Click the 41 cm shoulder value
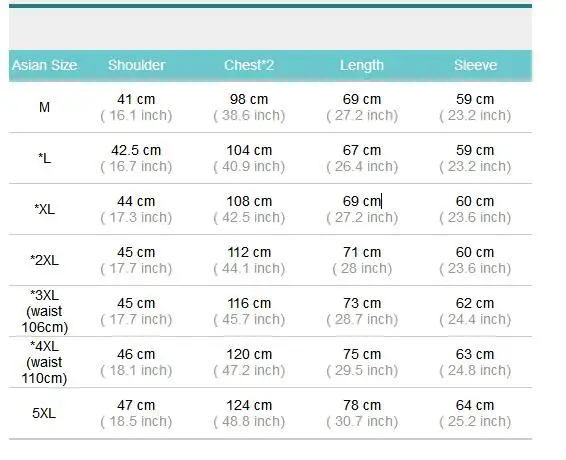 coord(136,99)
